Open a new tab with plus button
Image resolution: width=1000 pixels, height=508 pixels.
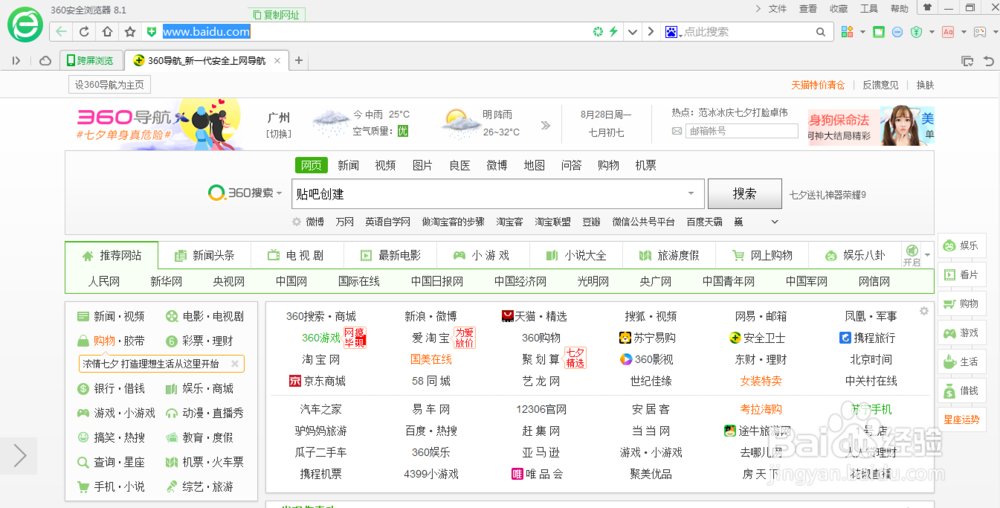point(298,61)
